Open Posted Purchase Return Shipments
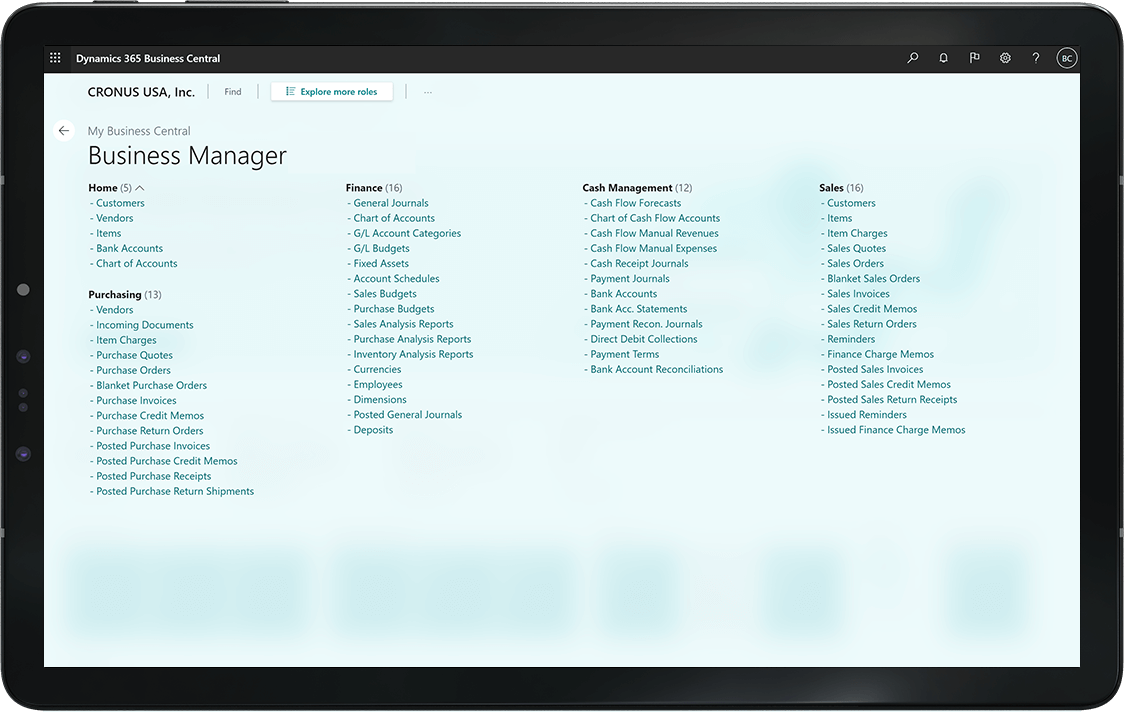 [x=175, y=492]
